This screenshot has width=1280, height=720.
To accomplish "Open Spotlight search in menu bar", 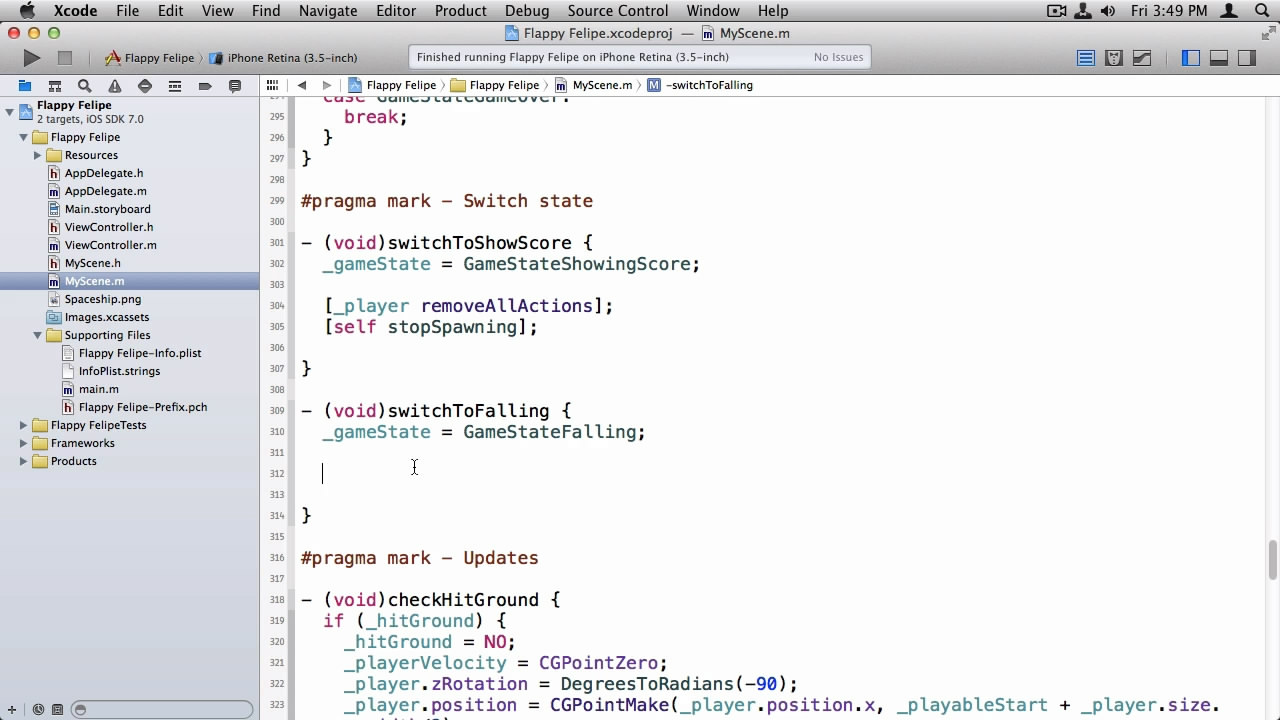I will (x=1261, y=11).
